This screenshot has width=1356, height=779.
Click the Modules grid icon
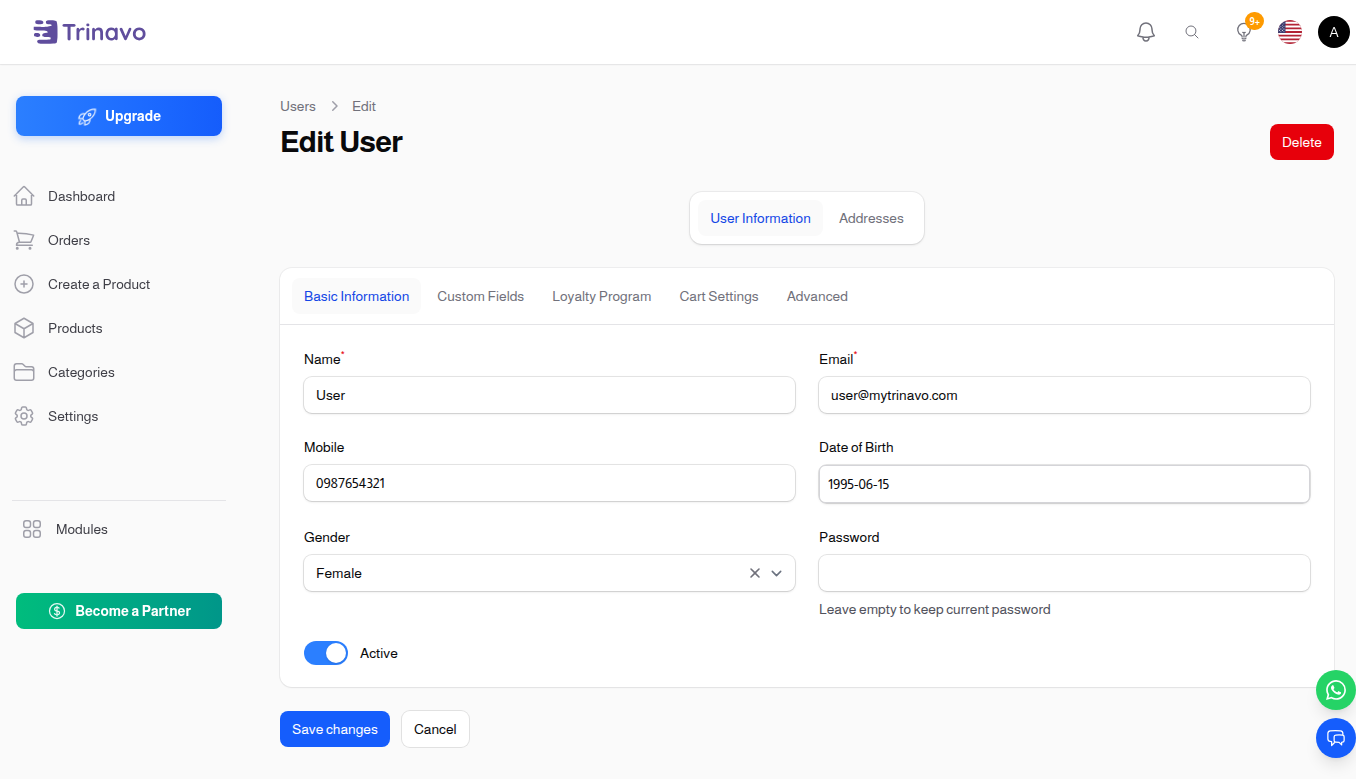(32, 529)
